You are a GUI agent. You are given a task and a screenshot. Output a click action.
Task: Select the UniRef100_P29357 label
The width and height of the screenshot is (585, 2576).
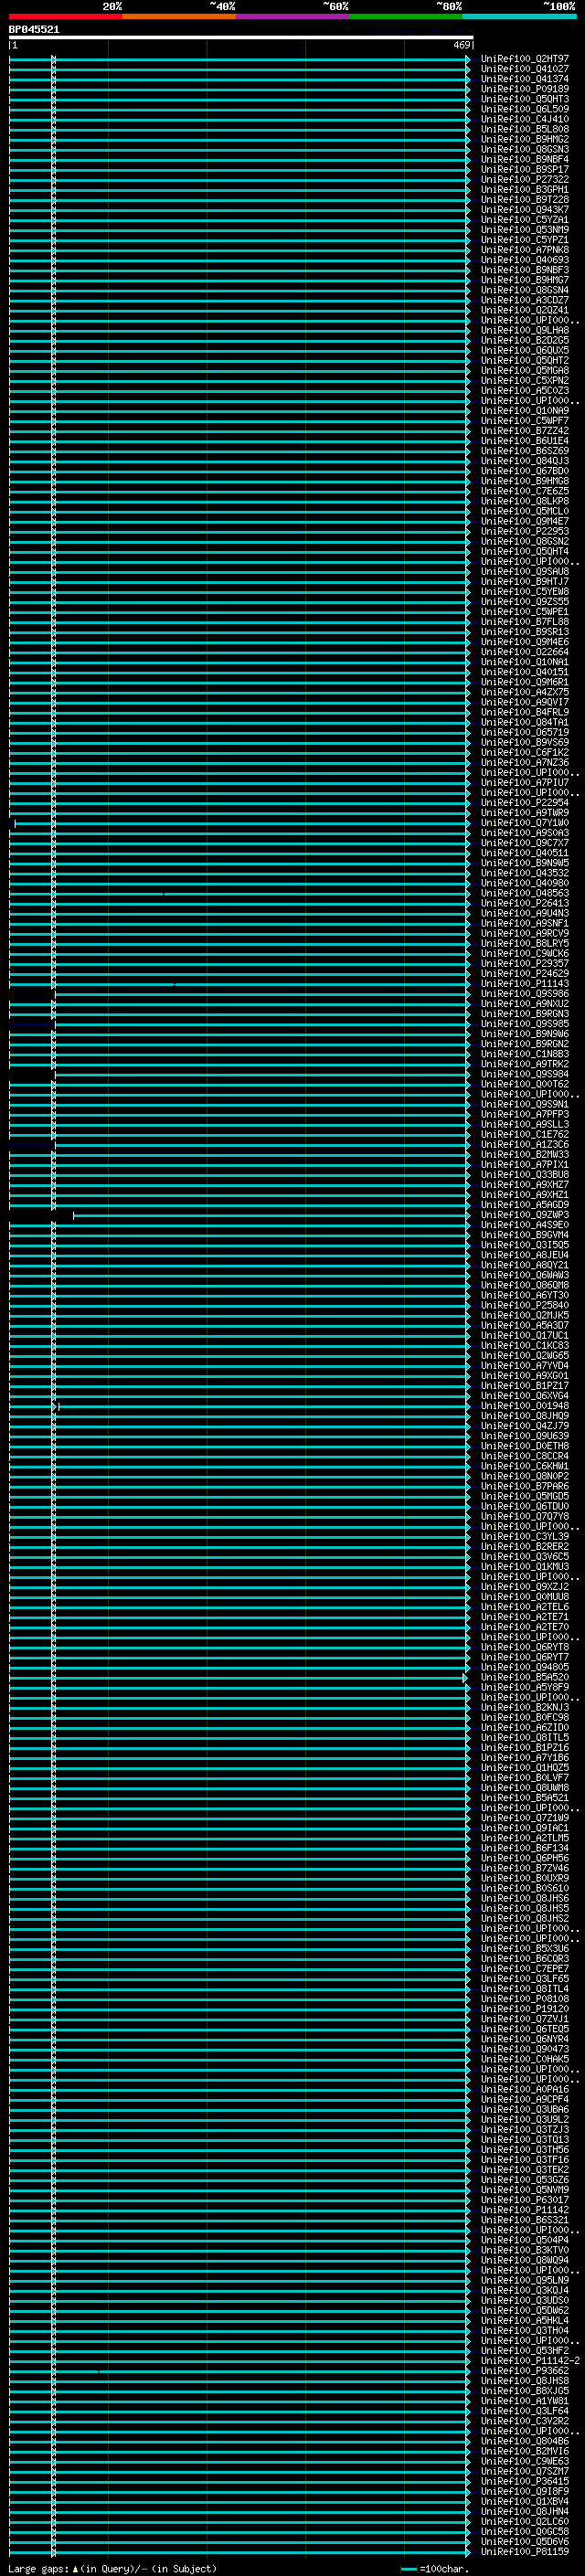coord(524,964)
